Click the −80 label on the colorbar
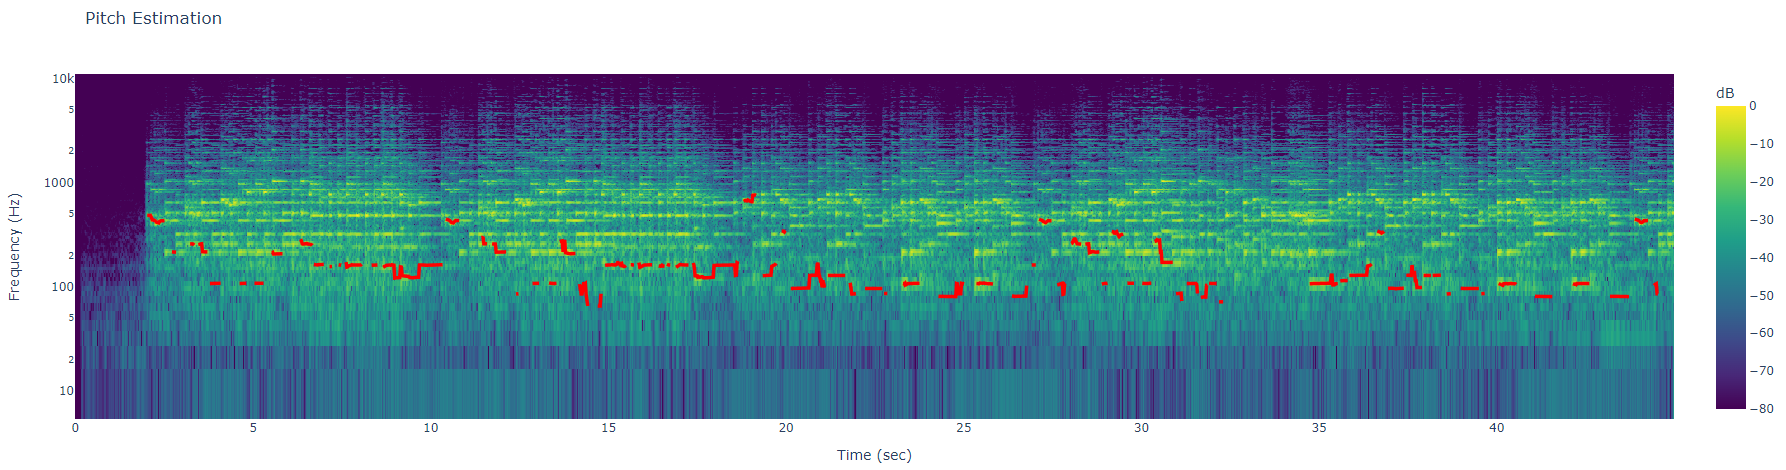The width and height of the screenshot is (1786, 470). click(1761, 408)
